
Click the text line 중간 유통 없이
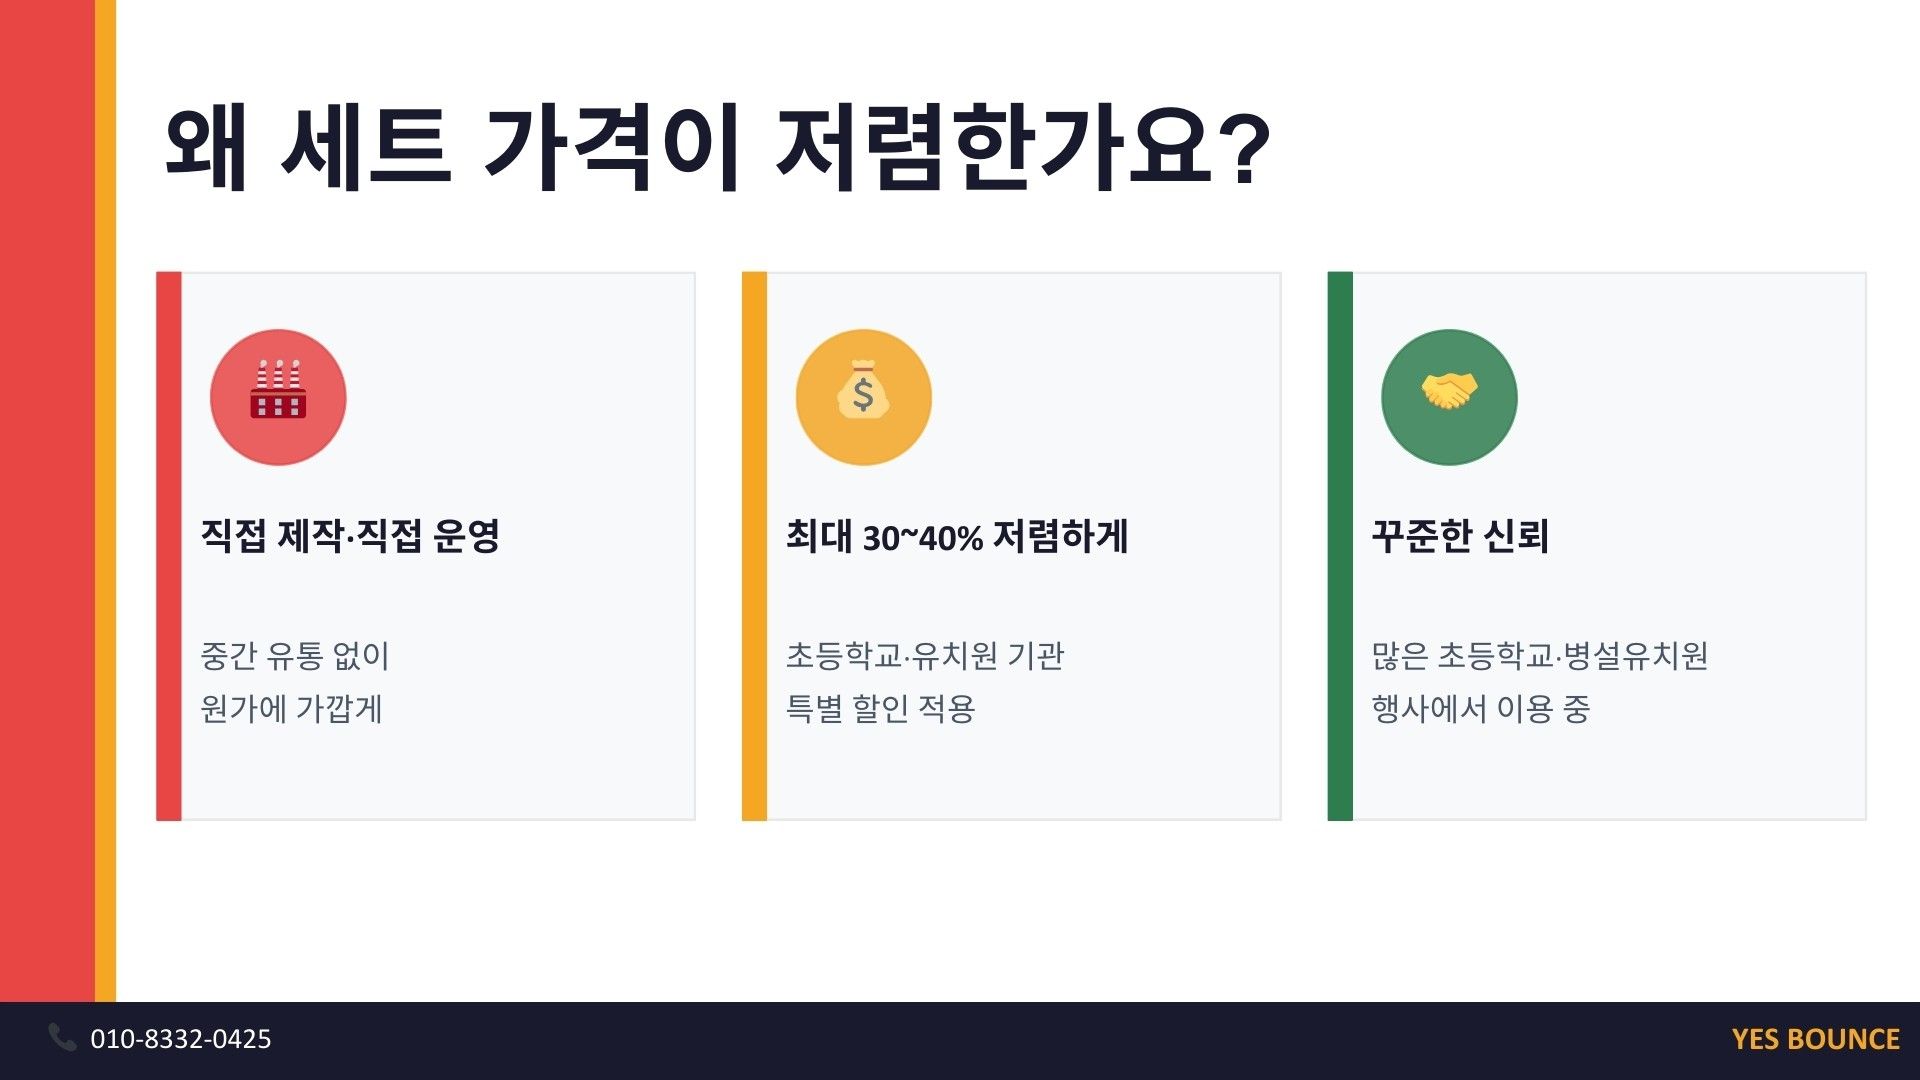[295, 656]
